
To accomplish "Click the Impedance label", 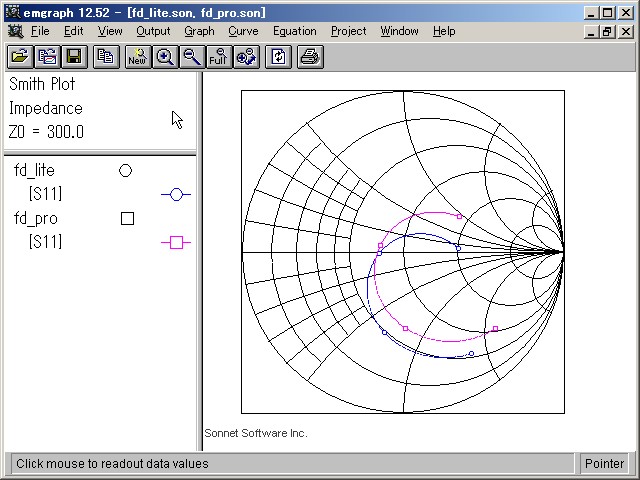I will 46,108.
